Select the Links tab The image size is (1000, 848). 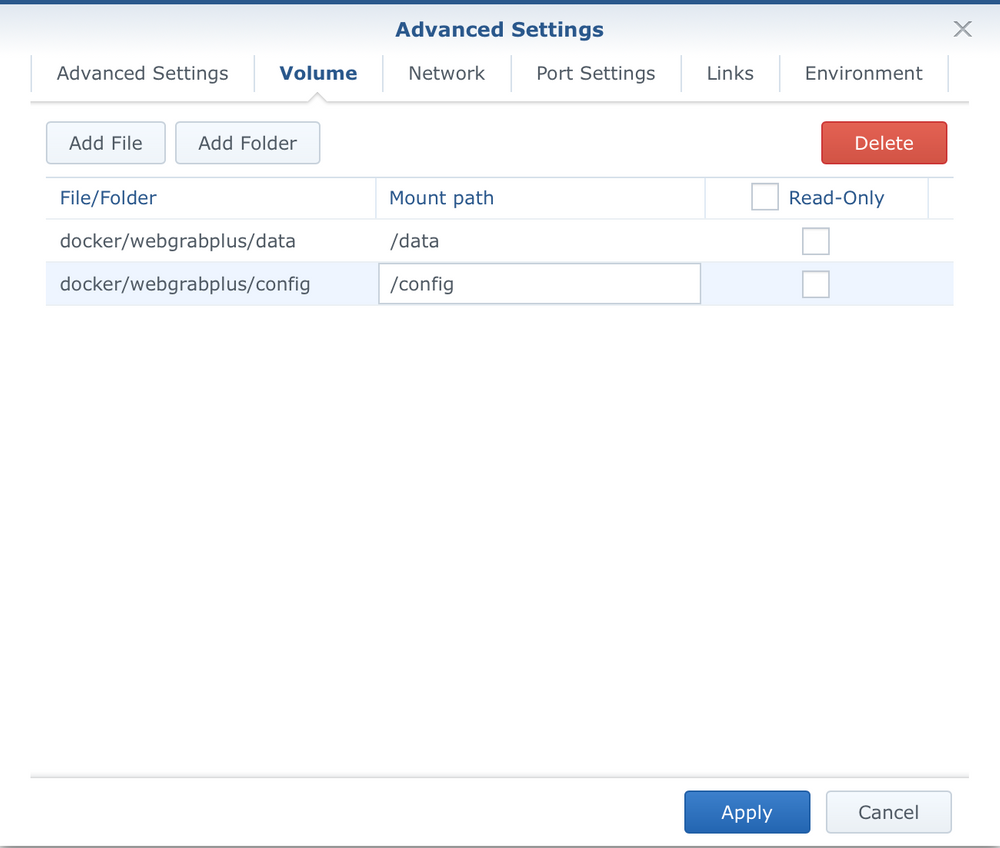[x=730, y=73]
